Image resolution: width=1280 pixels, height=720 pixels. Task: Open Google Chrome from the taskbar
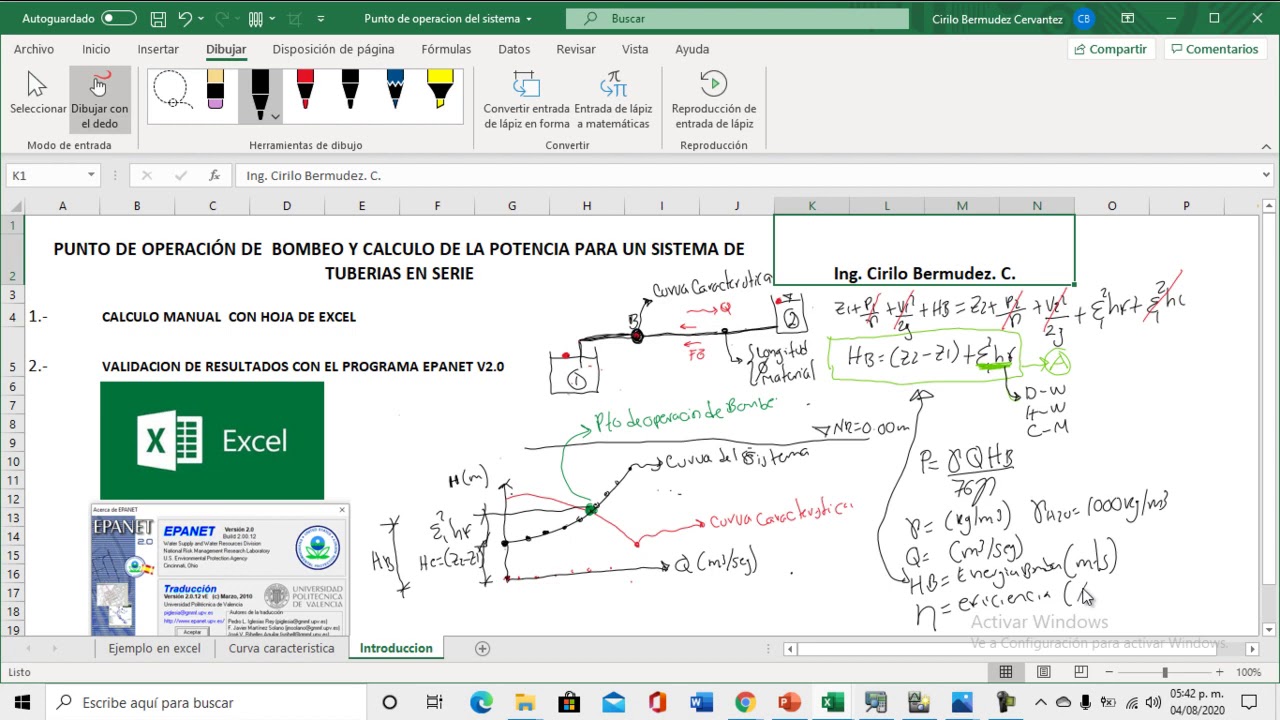[745, 702]
